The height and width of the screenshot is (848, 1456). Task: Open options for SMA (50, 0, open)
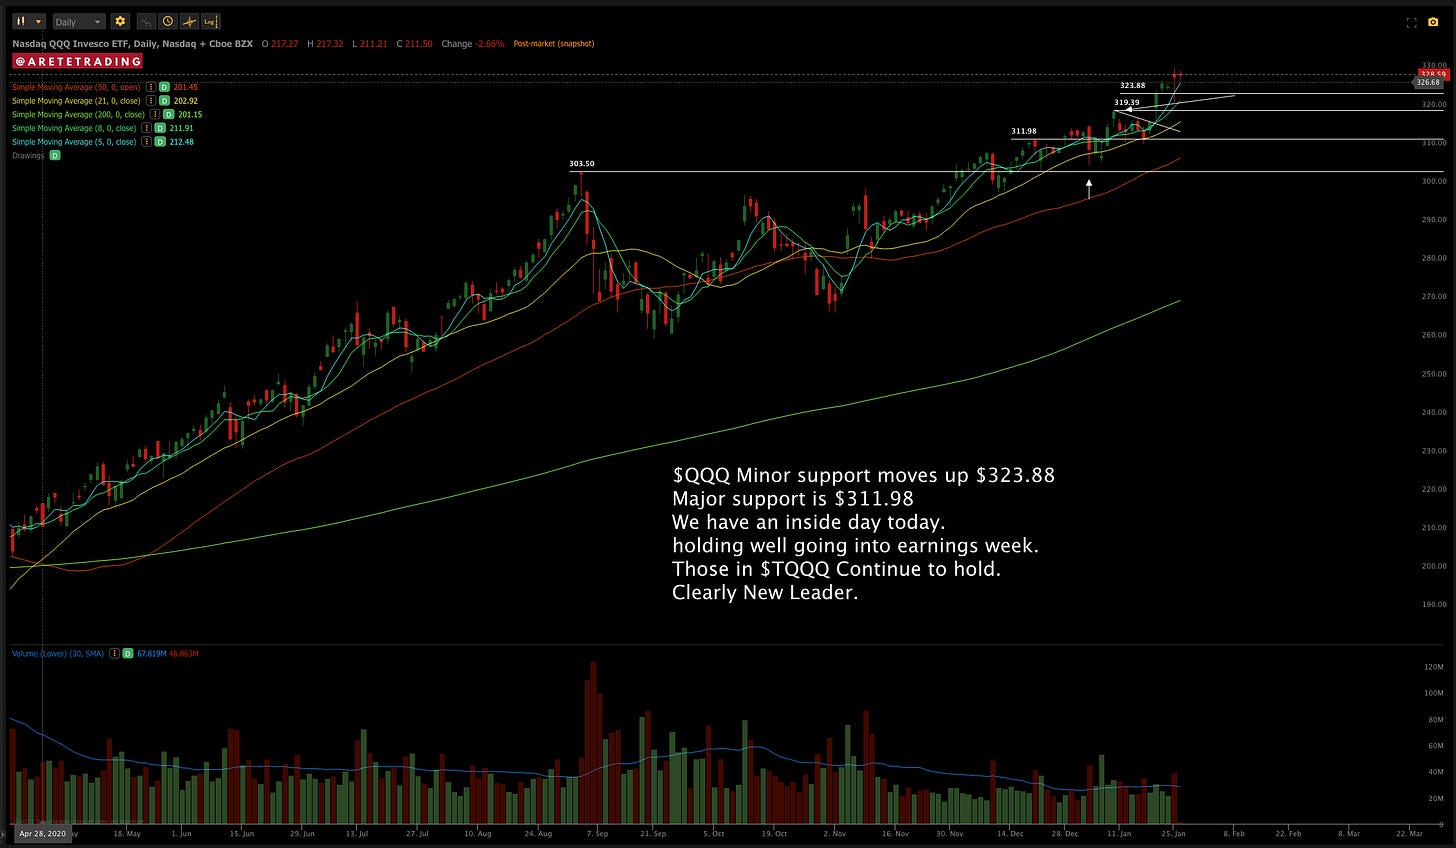click(151, 87)
